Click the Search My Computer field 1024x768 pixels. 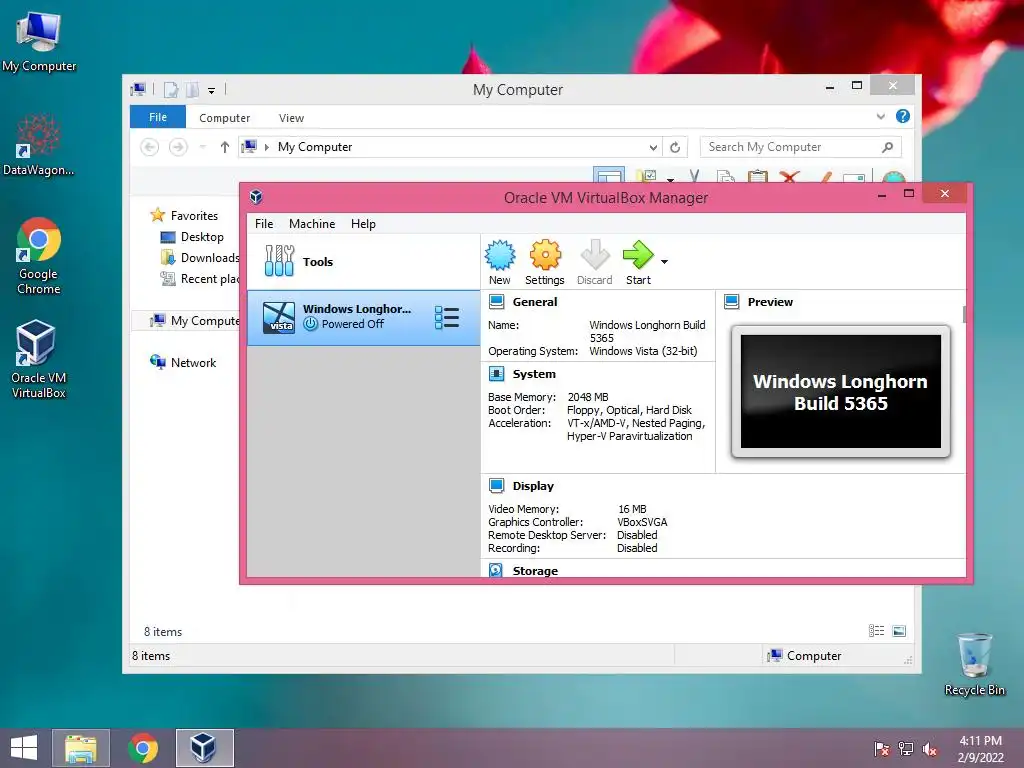[x=801, y=147]
